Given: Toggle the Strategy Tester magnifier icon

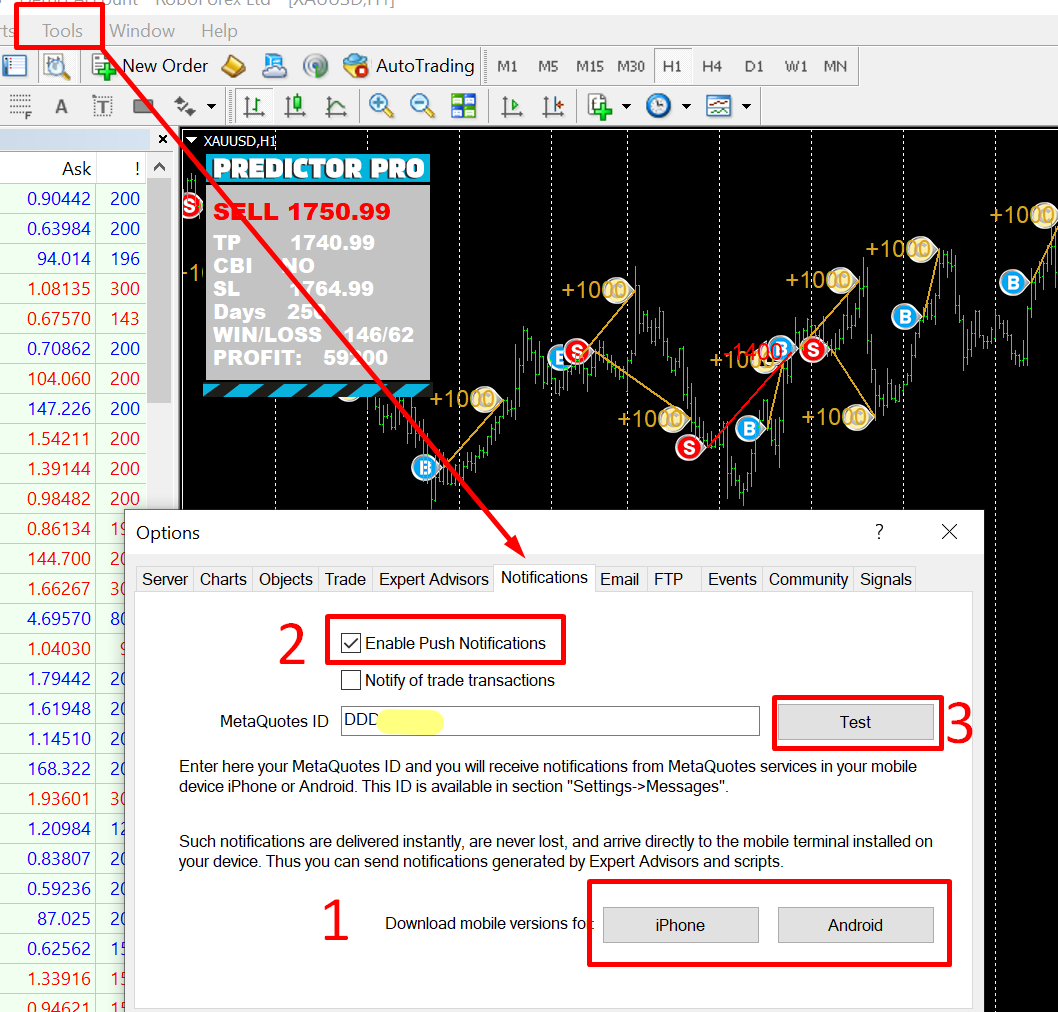Looking at the screenshot, I should pos(57,66).
